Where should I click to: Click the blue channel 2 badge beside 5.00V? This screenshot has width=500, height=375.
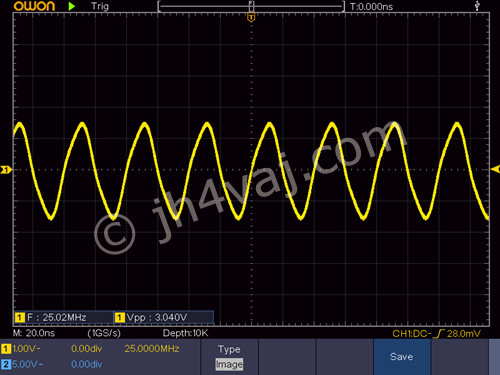point(6,364)
